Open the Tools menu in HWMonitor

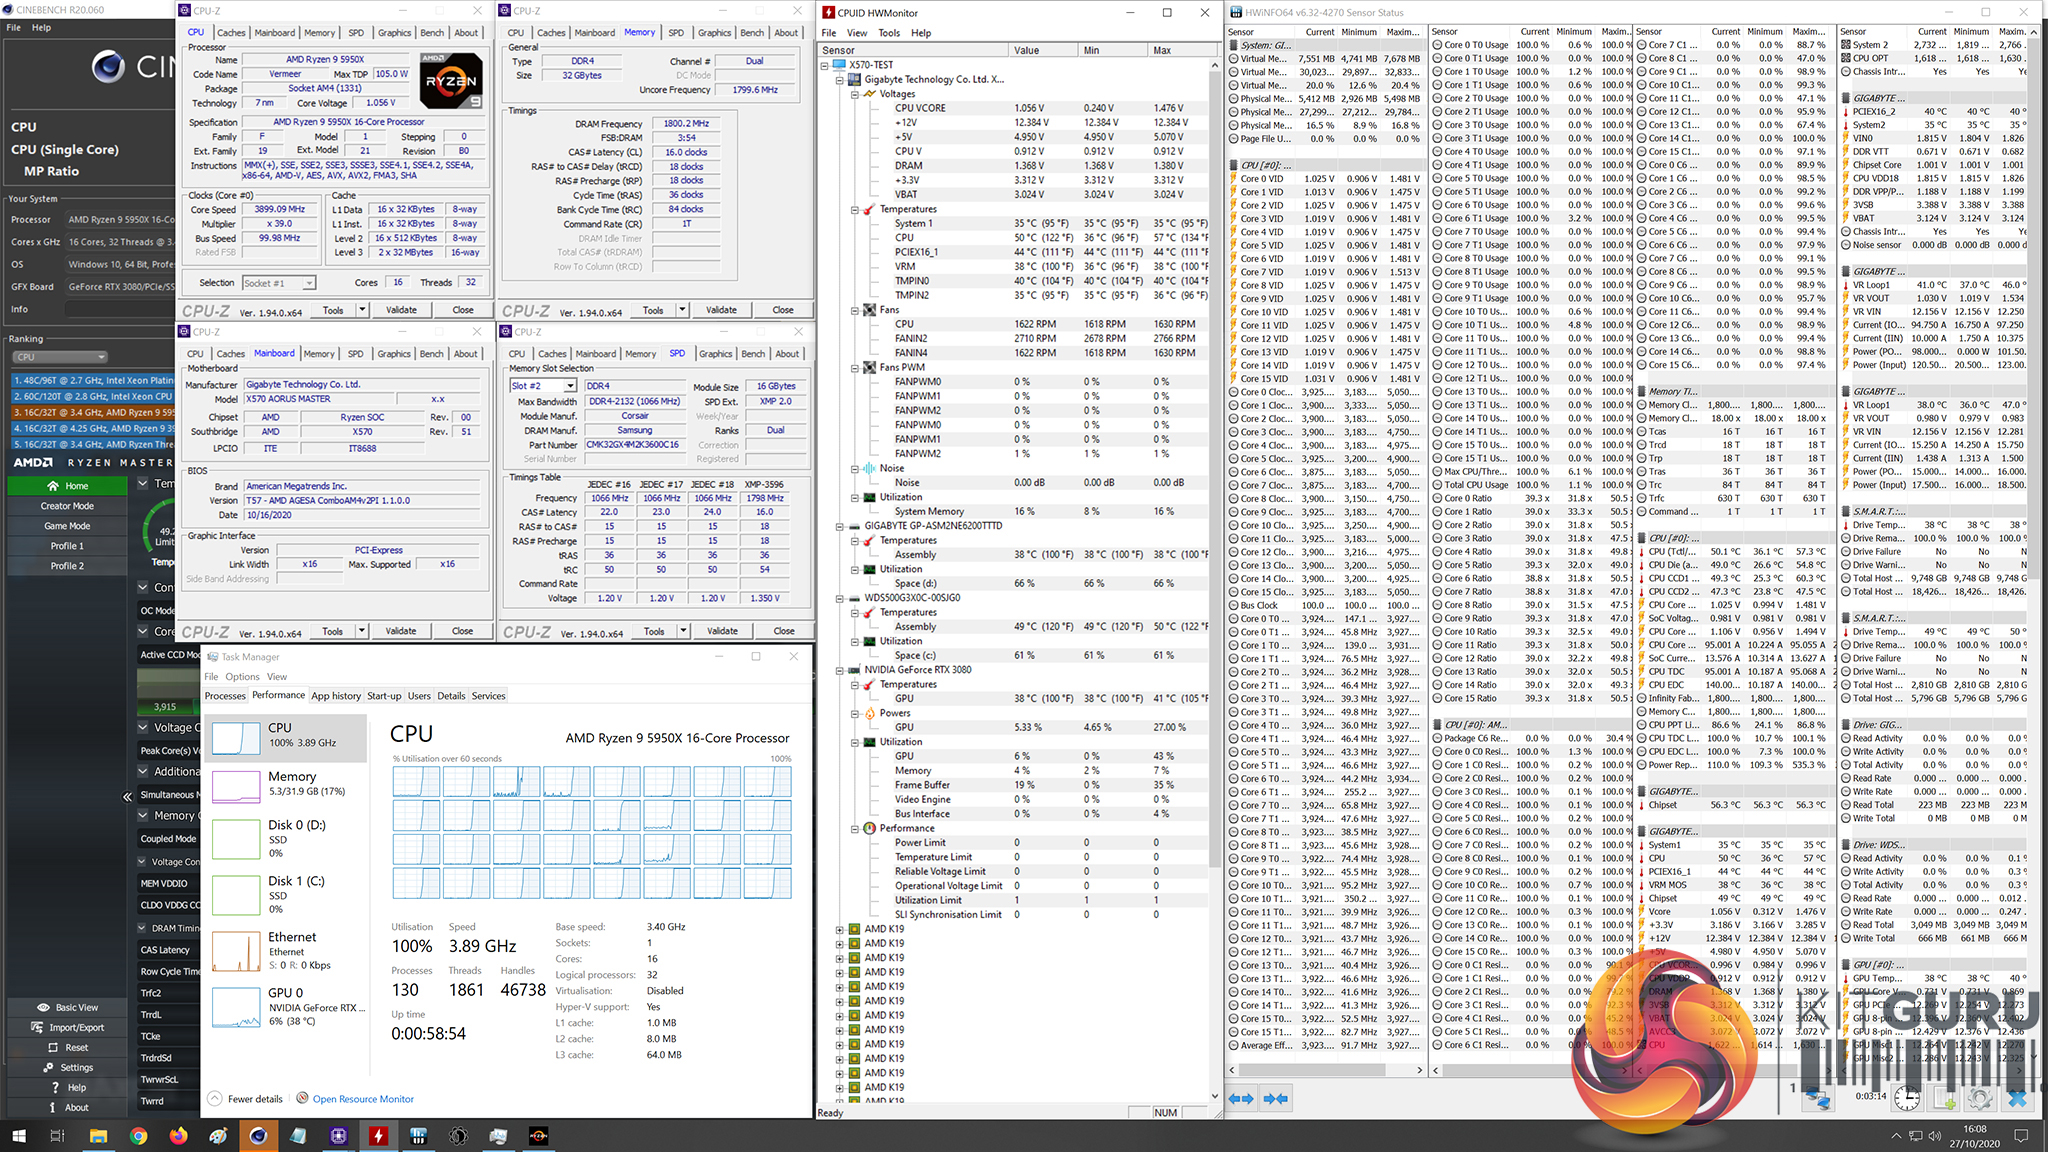[x=888, y=33]
